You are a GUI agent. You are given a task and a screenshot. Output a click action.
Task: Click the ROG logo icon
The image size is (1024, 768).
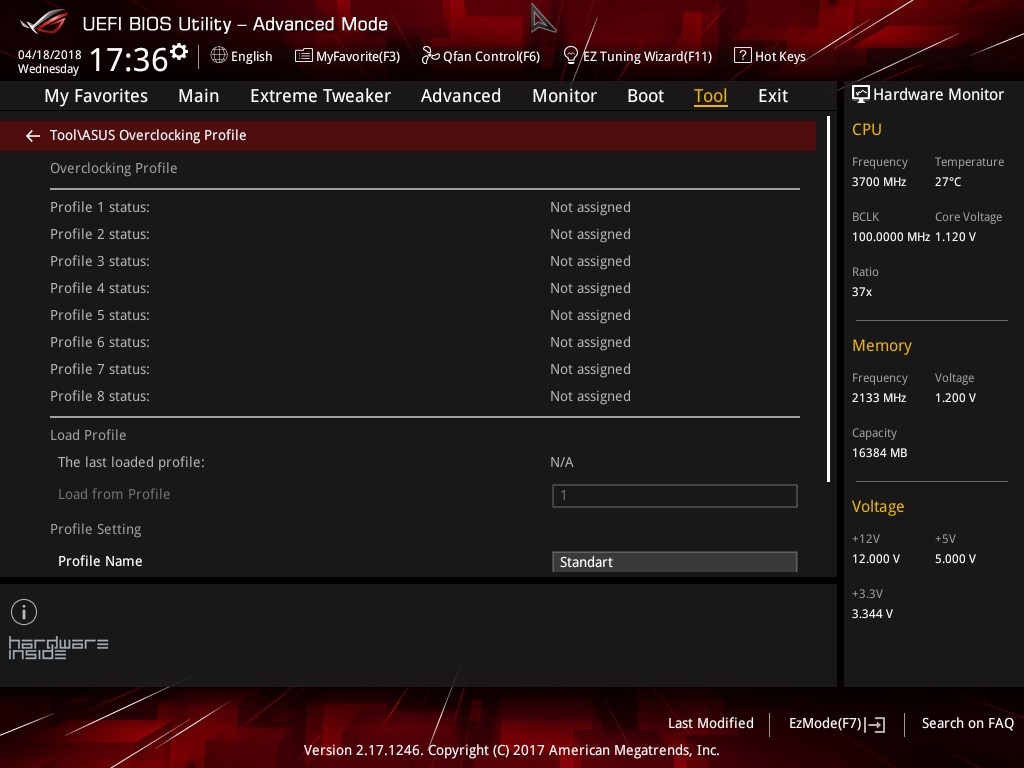click(x=44, y=22)
